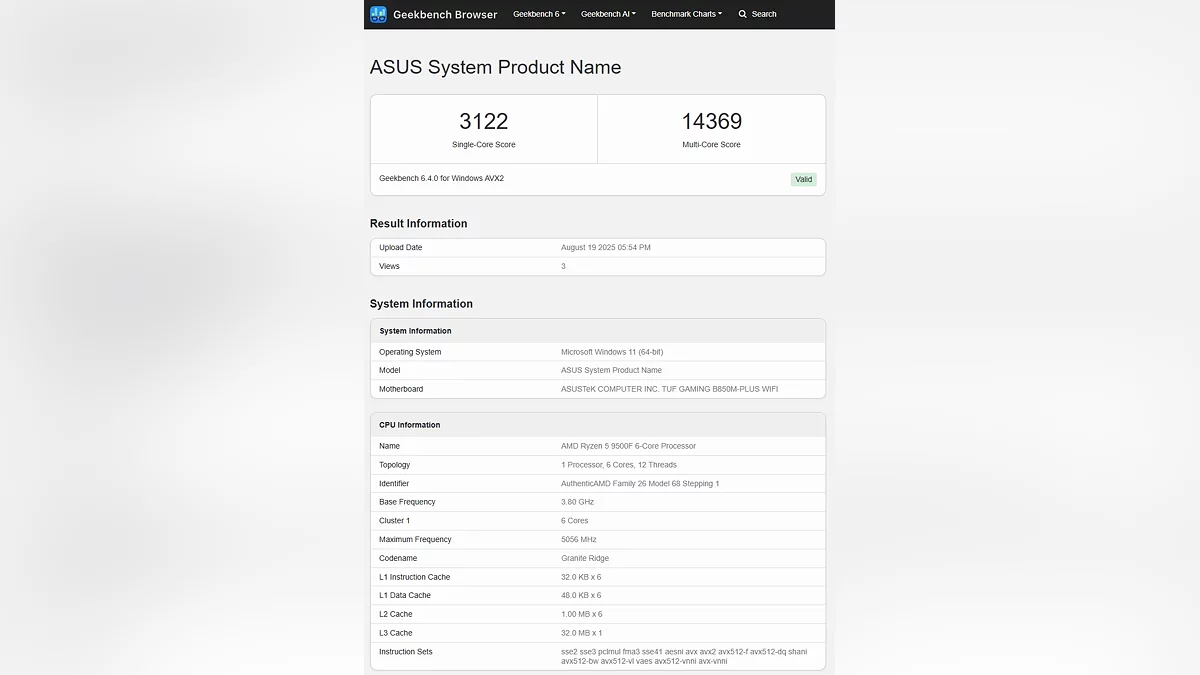Screen dimensions: 1200x675
Task: Select the 14369 multi-core score
Action: point(712,122)
